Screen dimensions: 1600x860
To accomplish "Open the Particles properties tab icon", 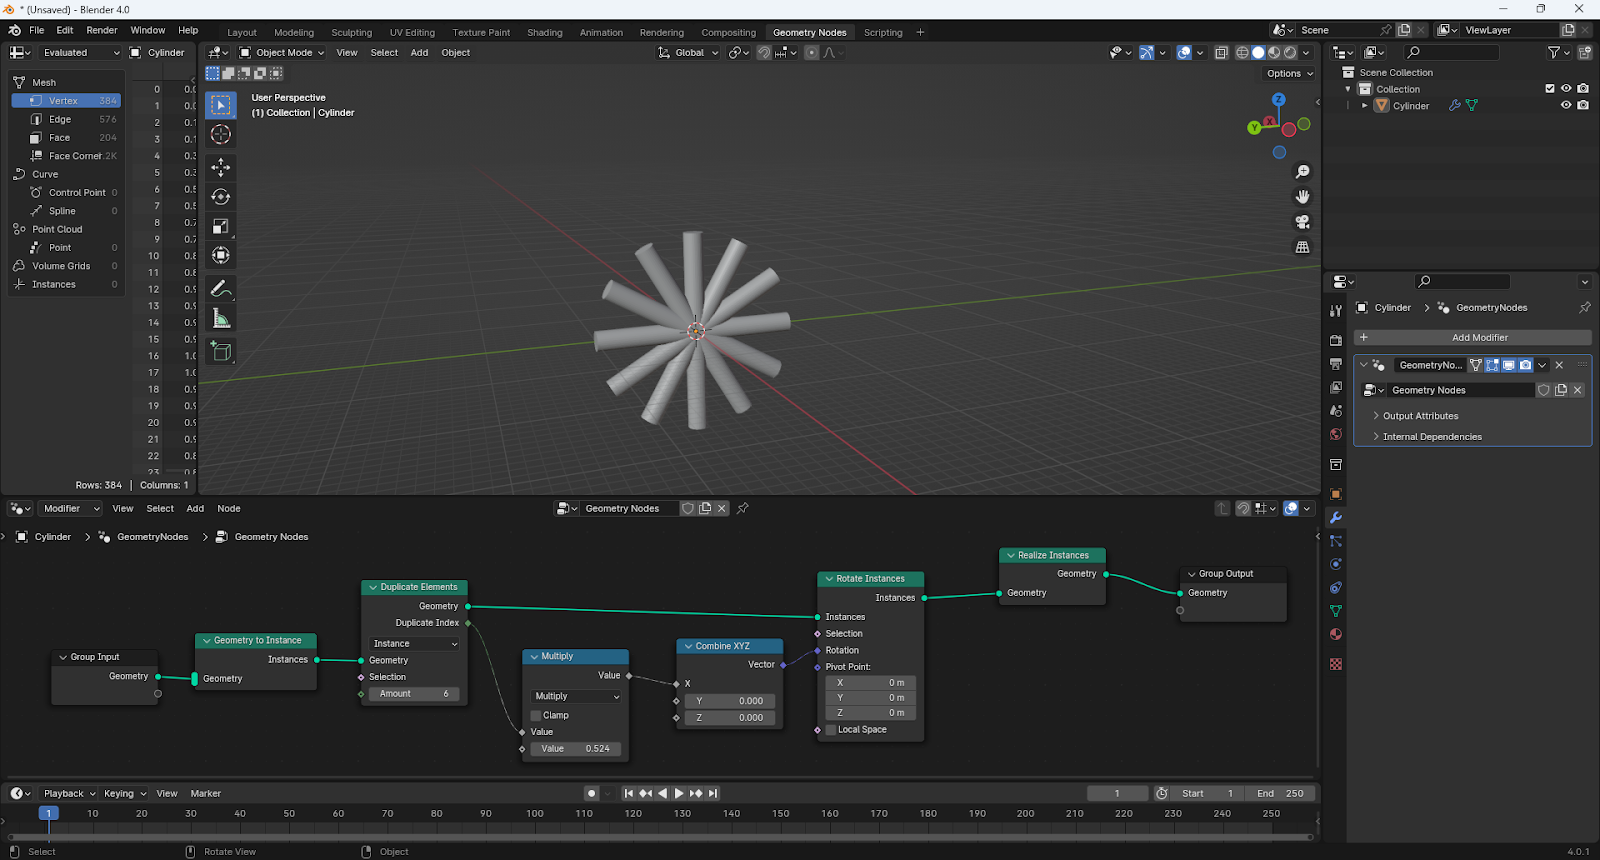I will click(x=1336, y=541).
